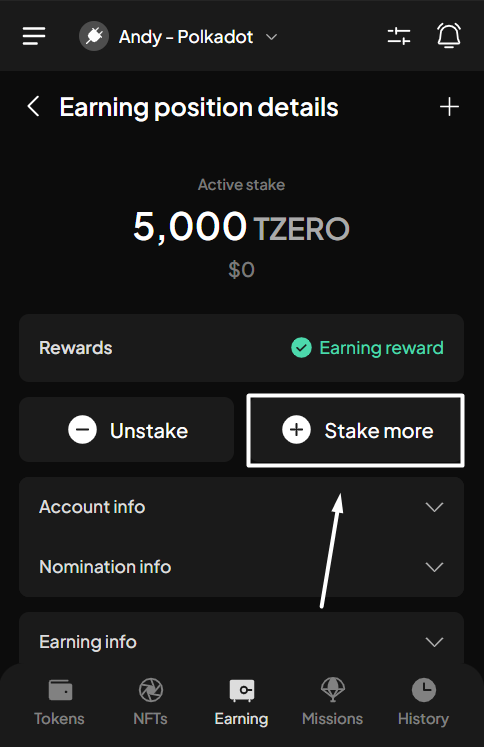Click the minus circle icon on Unstake
The height and width of the screenshot is (747, 484).
82,430
